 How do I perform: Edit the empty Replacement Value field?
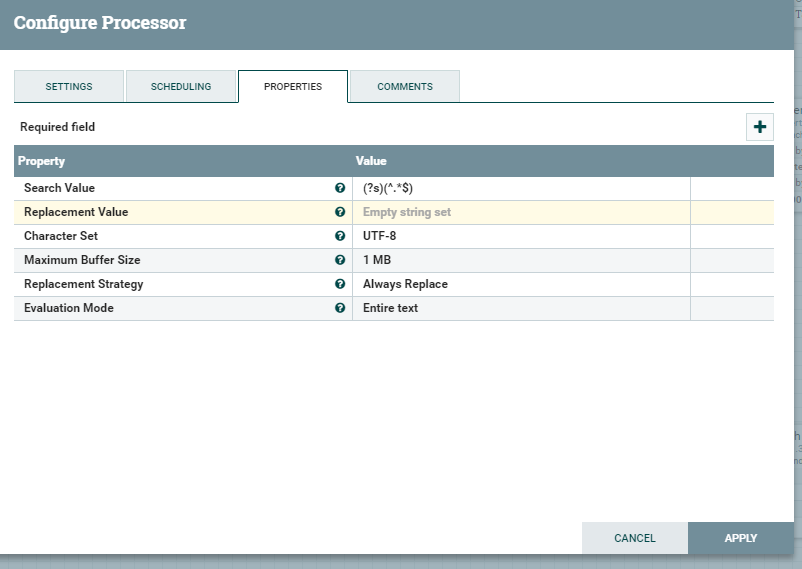520,212
